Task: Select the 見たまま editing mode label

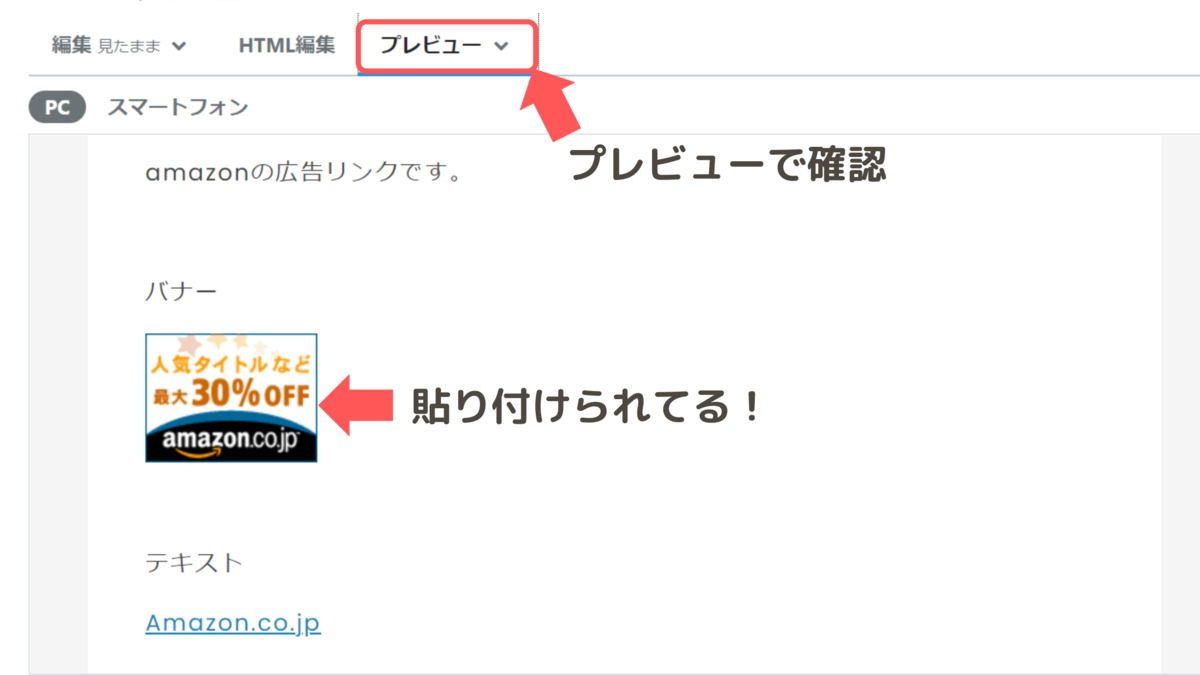Action: (130, 46)
